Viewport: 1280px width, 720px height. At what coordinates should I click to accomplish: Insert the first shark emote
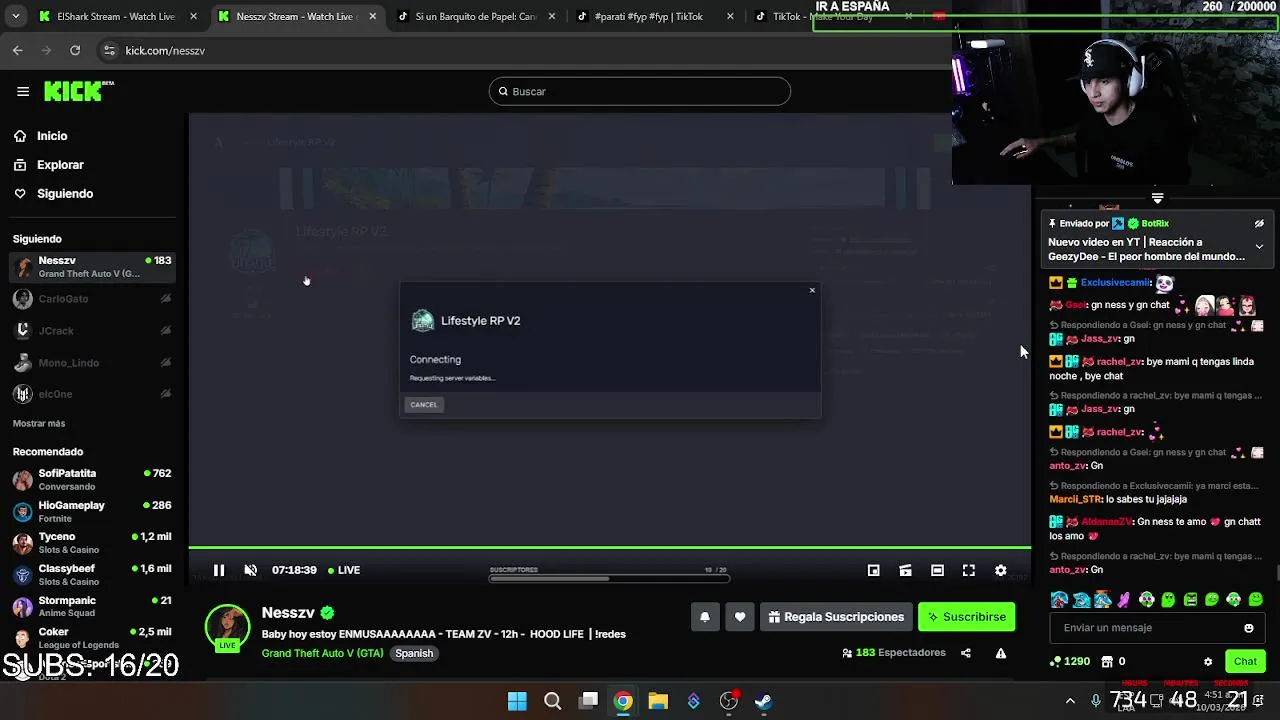click(1059, 600)
